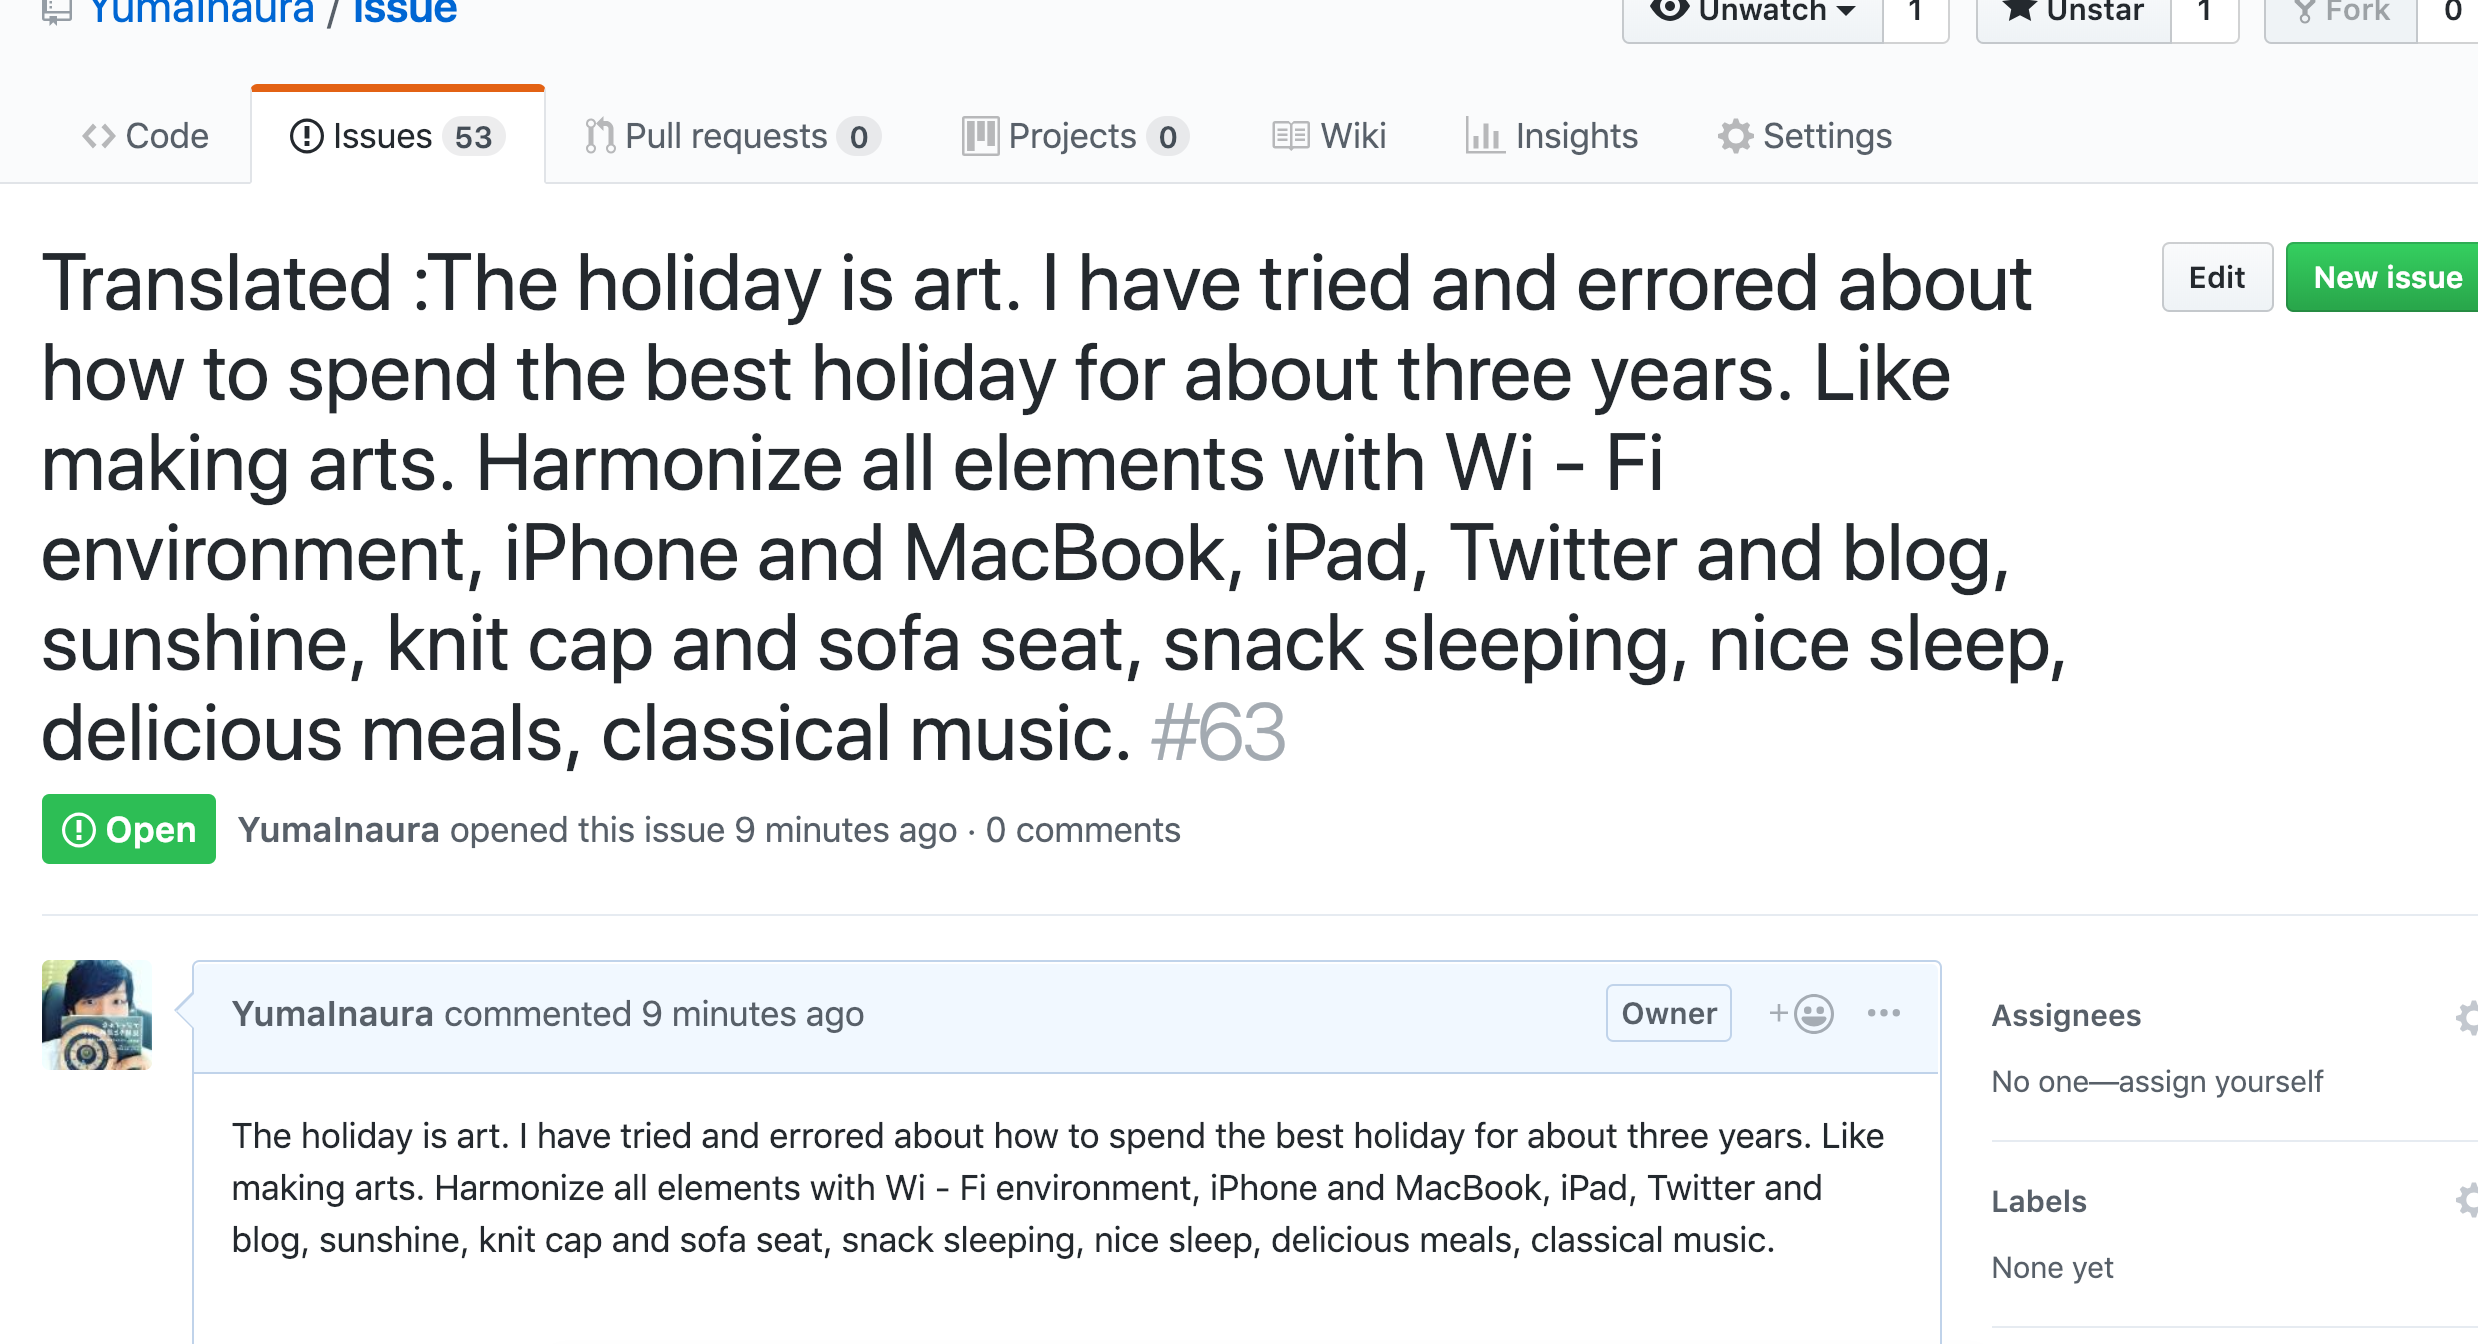Switch to the Code tab
This screenshot has height=1344, width=2478.
click(x=145, y=136)
